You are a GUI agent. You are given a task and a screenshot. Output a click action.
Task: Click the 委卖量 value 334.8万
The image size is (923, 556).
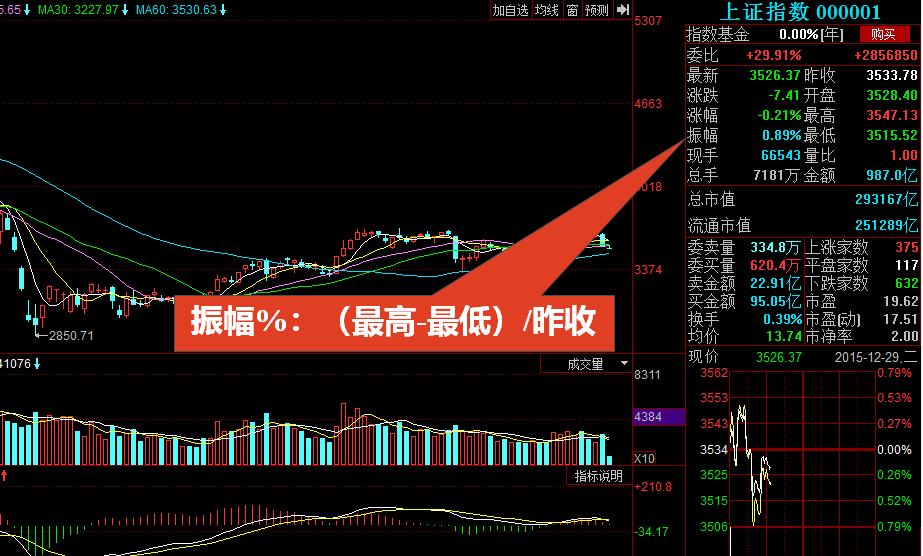[776, 248]
